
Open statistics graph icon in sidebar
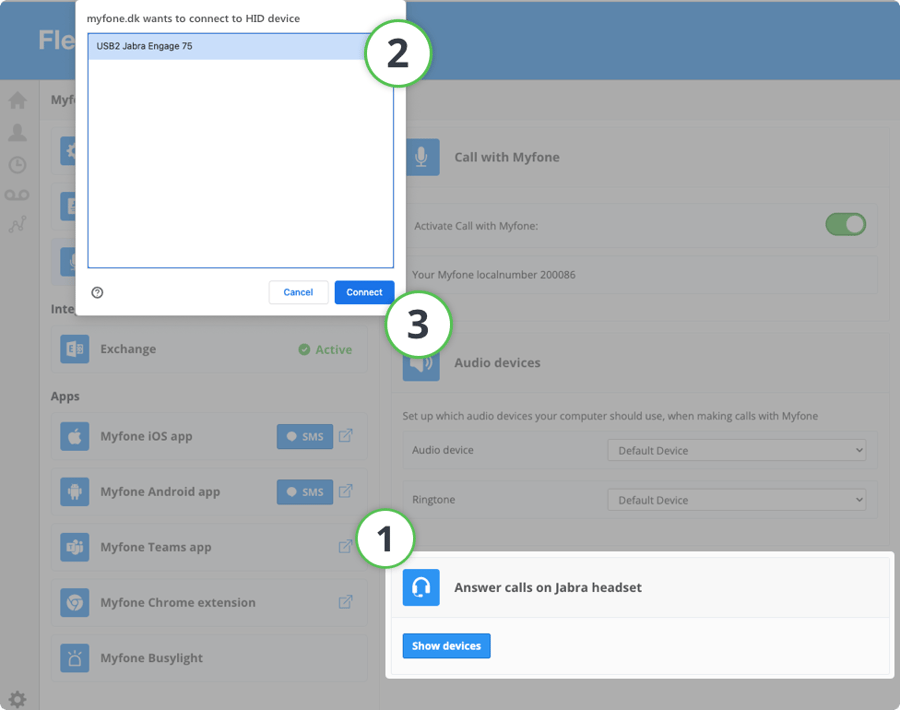(17, 225)
